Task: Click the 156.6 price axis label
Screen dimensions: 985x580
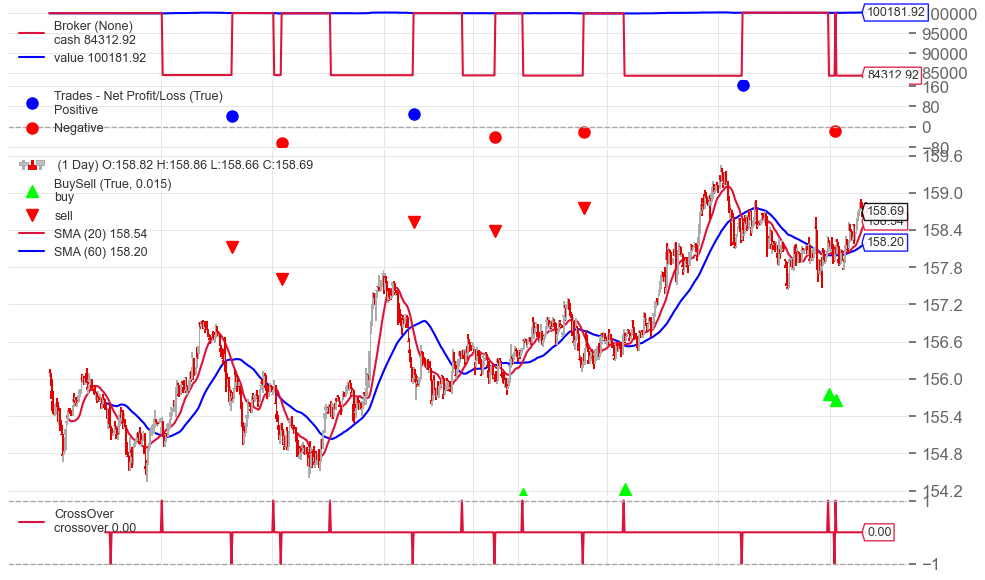Action: click(x=942, y=342)
